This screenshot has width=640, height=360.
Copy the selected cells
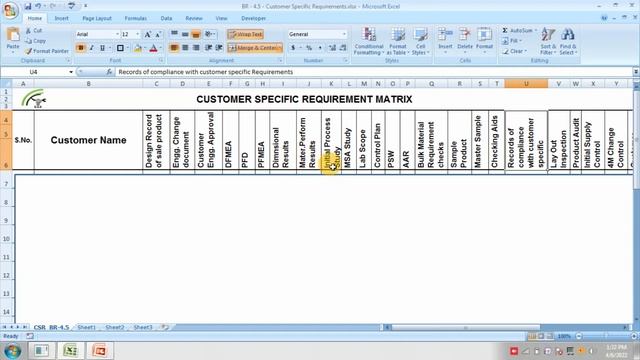[x=36, y=41]
